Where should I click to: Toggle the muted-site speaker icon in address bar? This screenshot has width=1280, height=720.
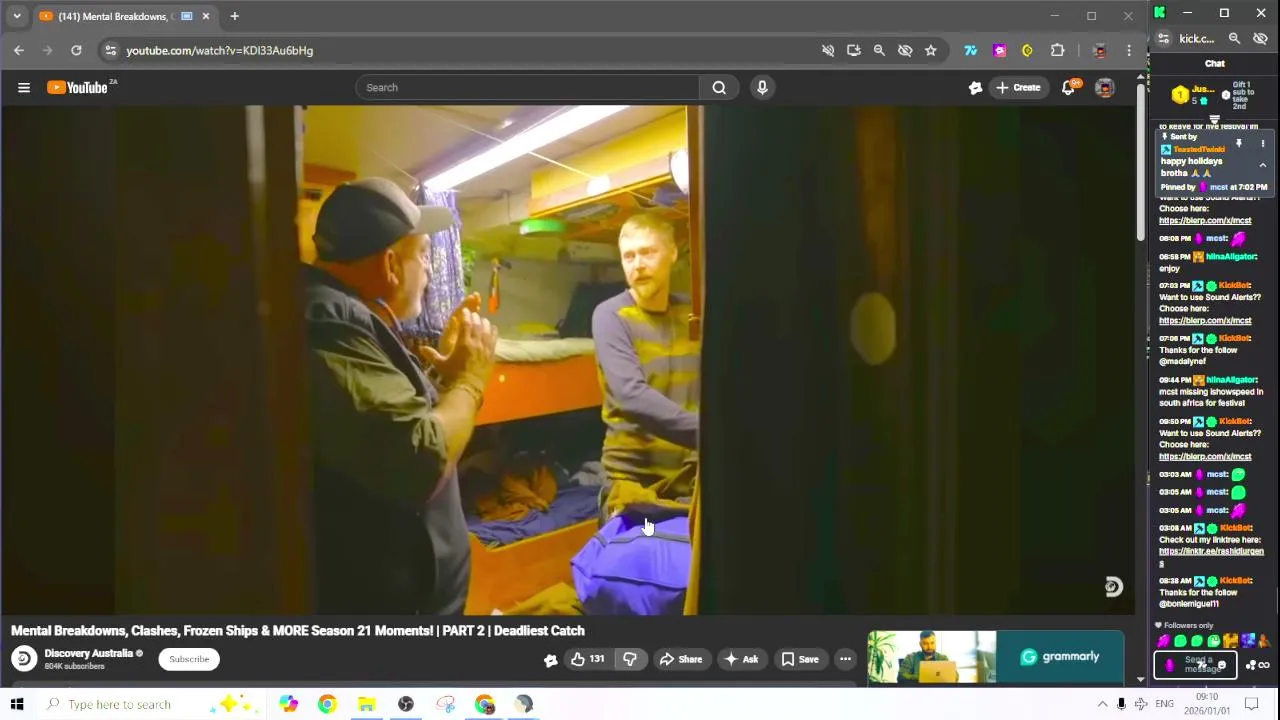coord(828,50)
